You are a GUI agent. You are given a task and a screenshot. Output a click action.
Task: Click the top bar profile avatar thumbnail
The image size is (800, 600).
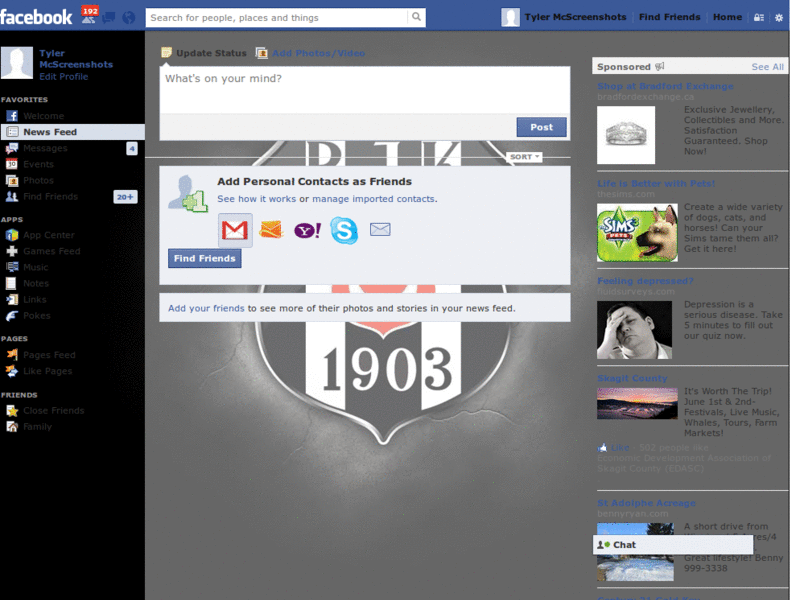pos(510,17)
